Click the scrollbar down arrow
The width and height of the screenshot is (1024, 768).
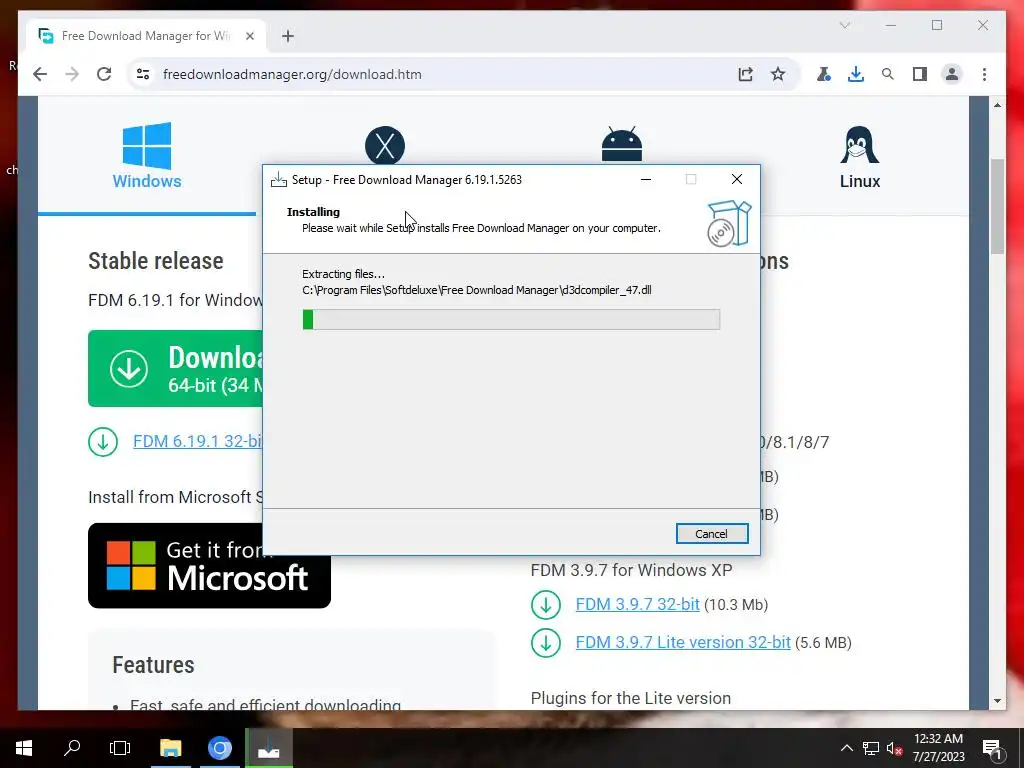coord(997,701)
